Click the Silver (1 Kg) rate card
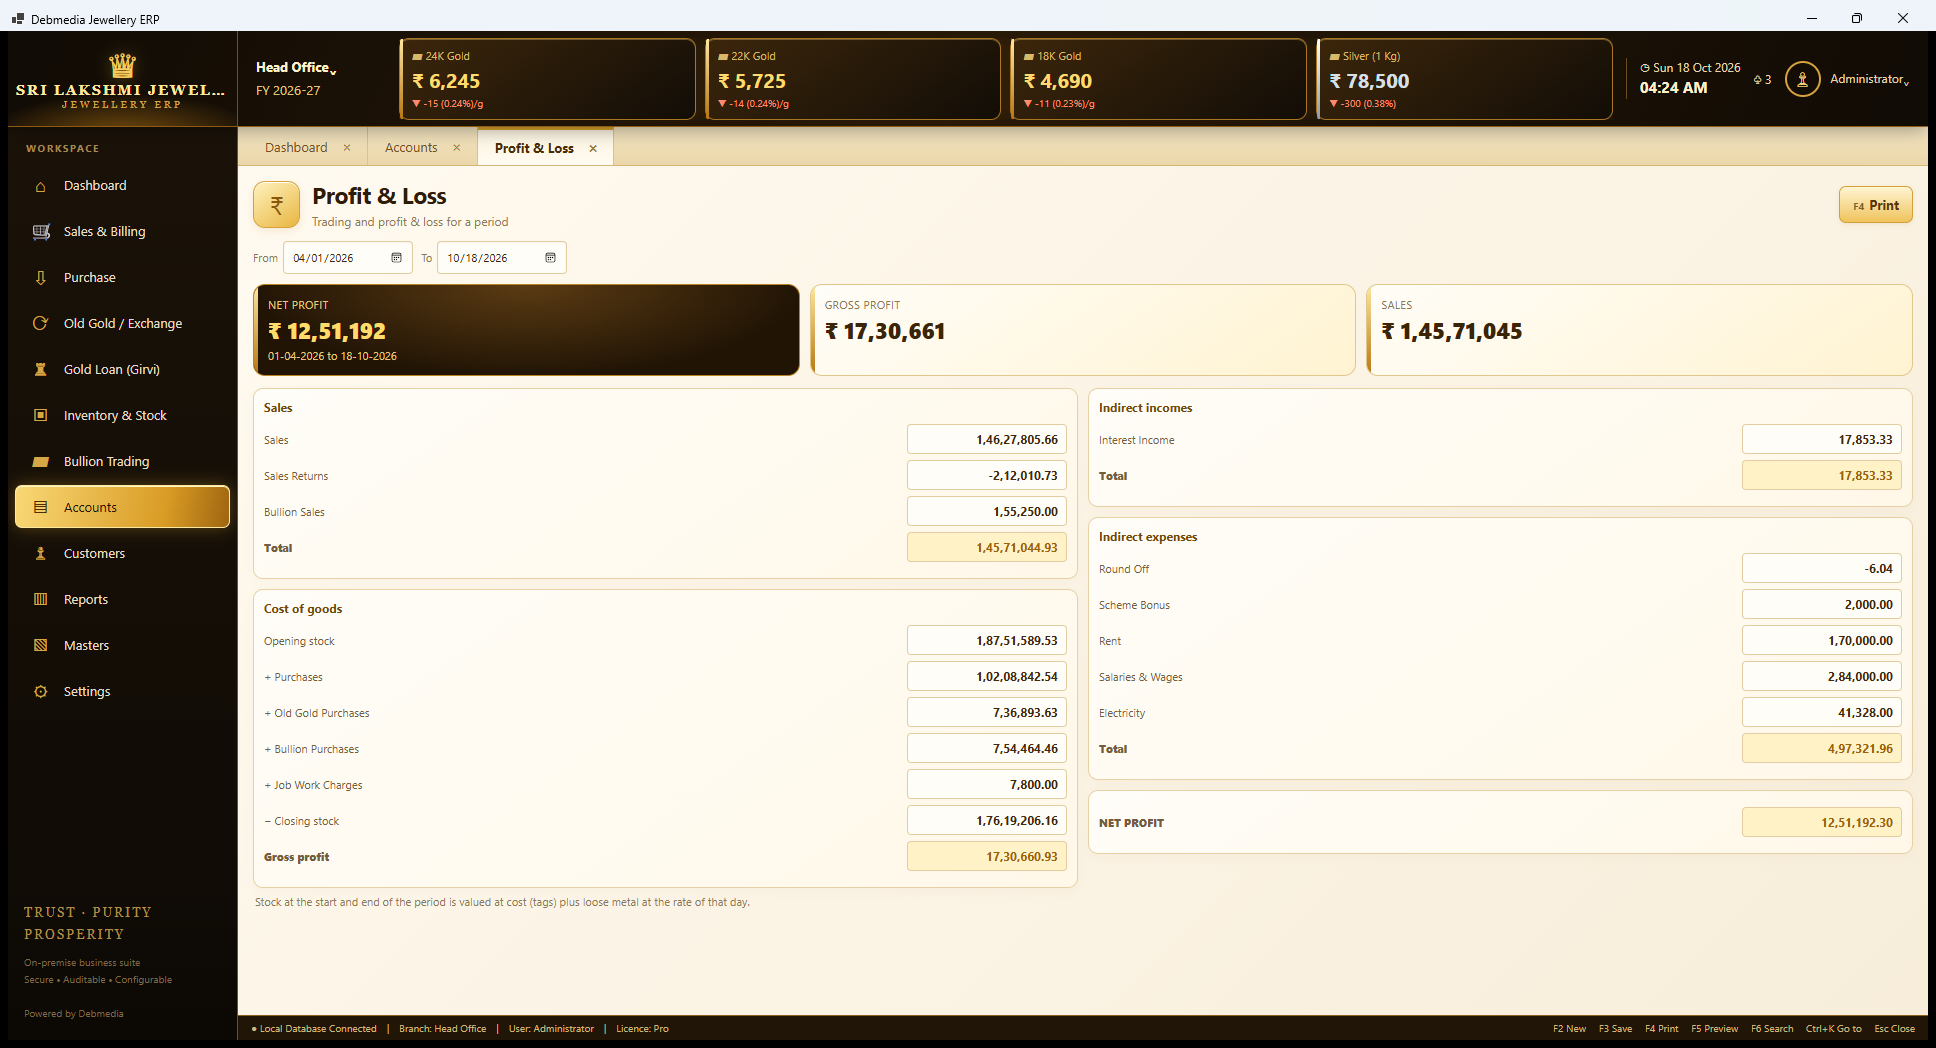 point(1465,79)
